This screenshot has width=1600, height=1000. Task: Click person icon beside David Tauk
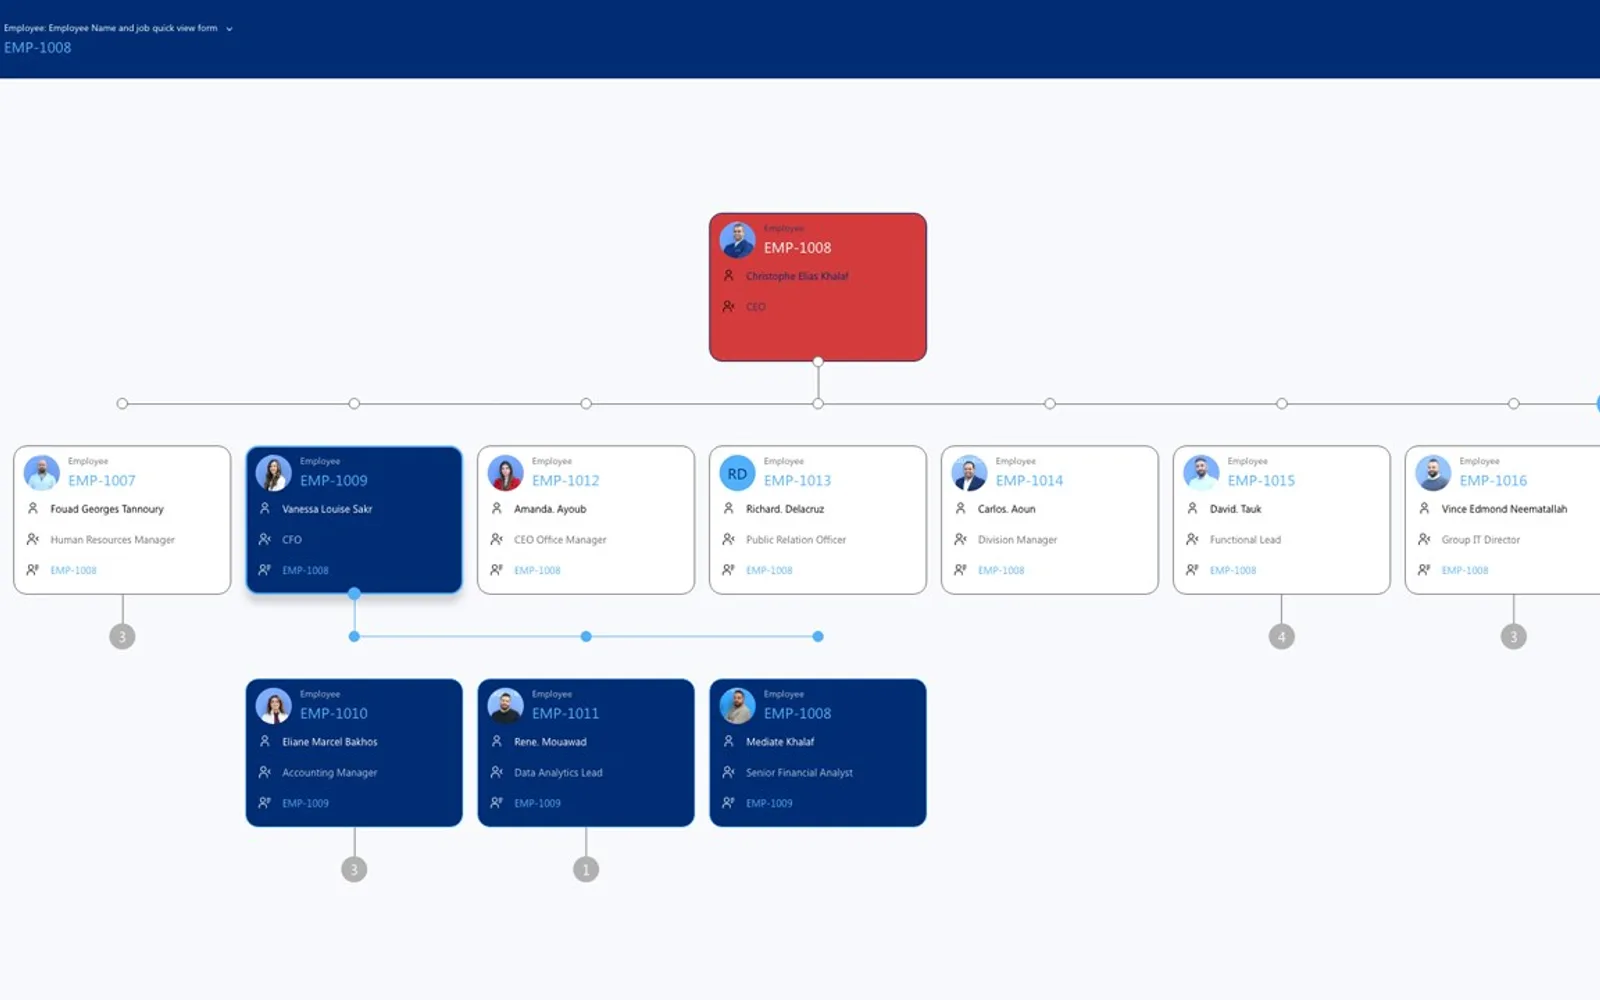click(x=1193, y=509)
